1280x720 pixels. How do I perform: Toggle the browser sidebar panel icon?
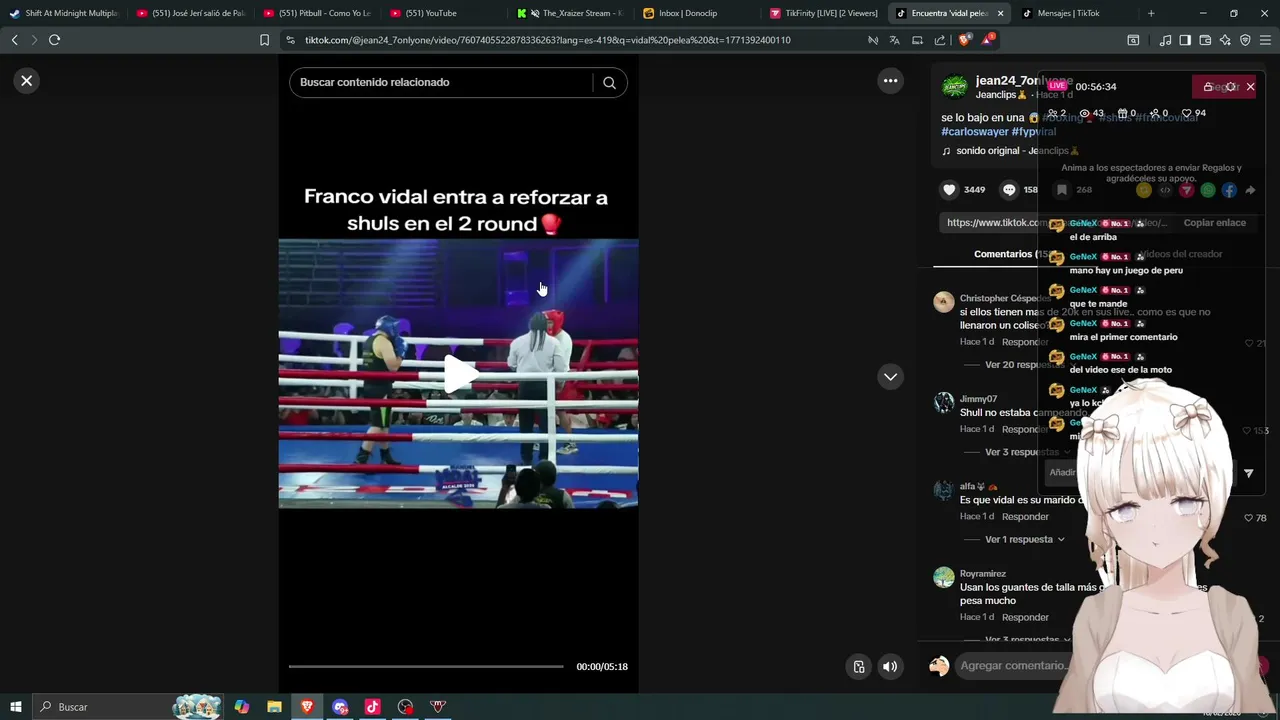(x=1185, y=40)
